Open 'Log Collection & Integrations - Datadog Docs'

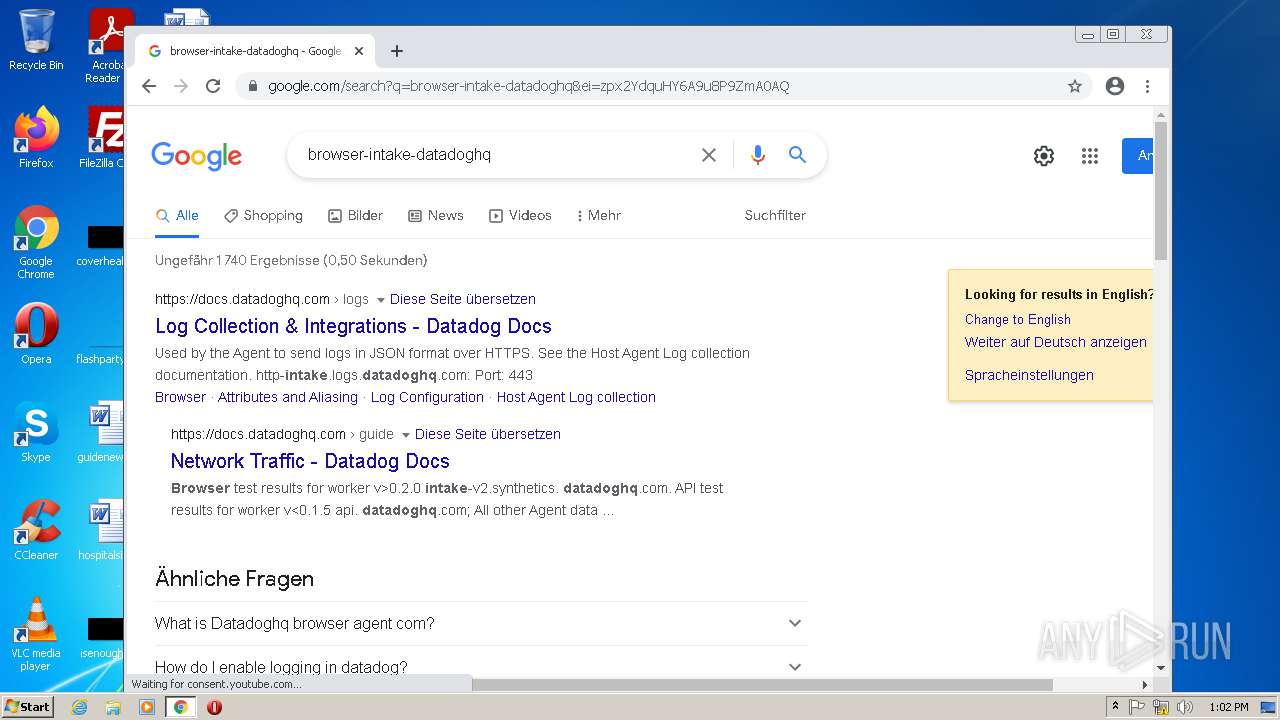[x=353, y=326]
